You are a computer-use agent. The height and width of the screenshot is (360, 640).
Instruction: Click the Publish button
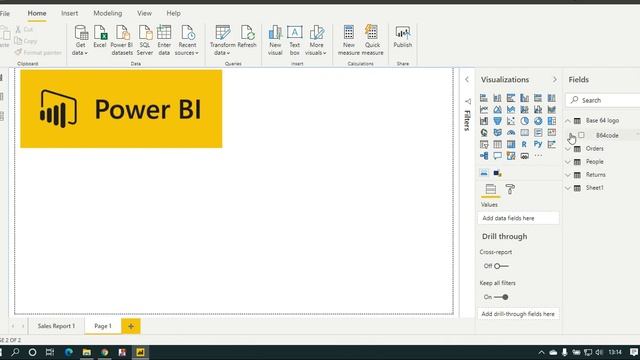403,37
